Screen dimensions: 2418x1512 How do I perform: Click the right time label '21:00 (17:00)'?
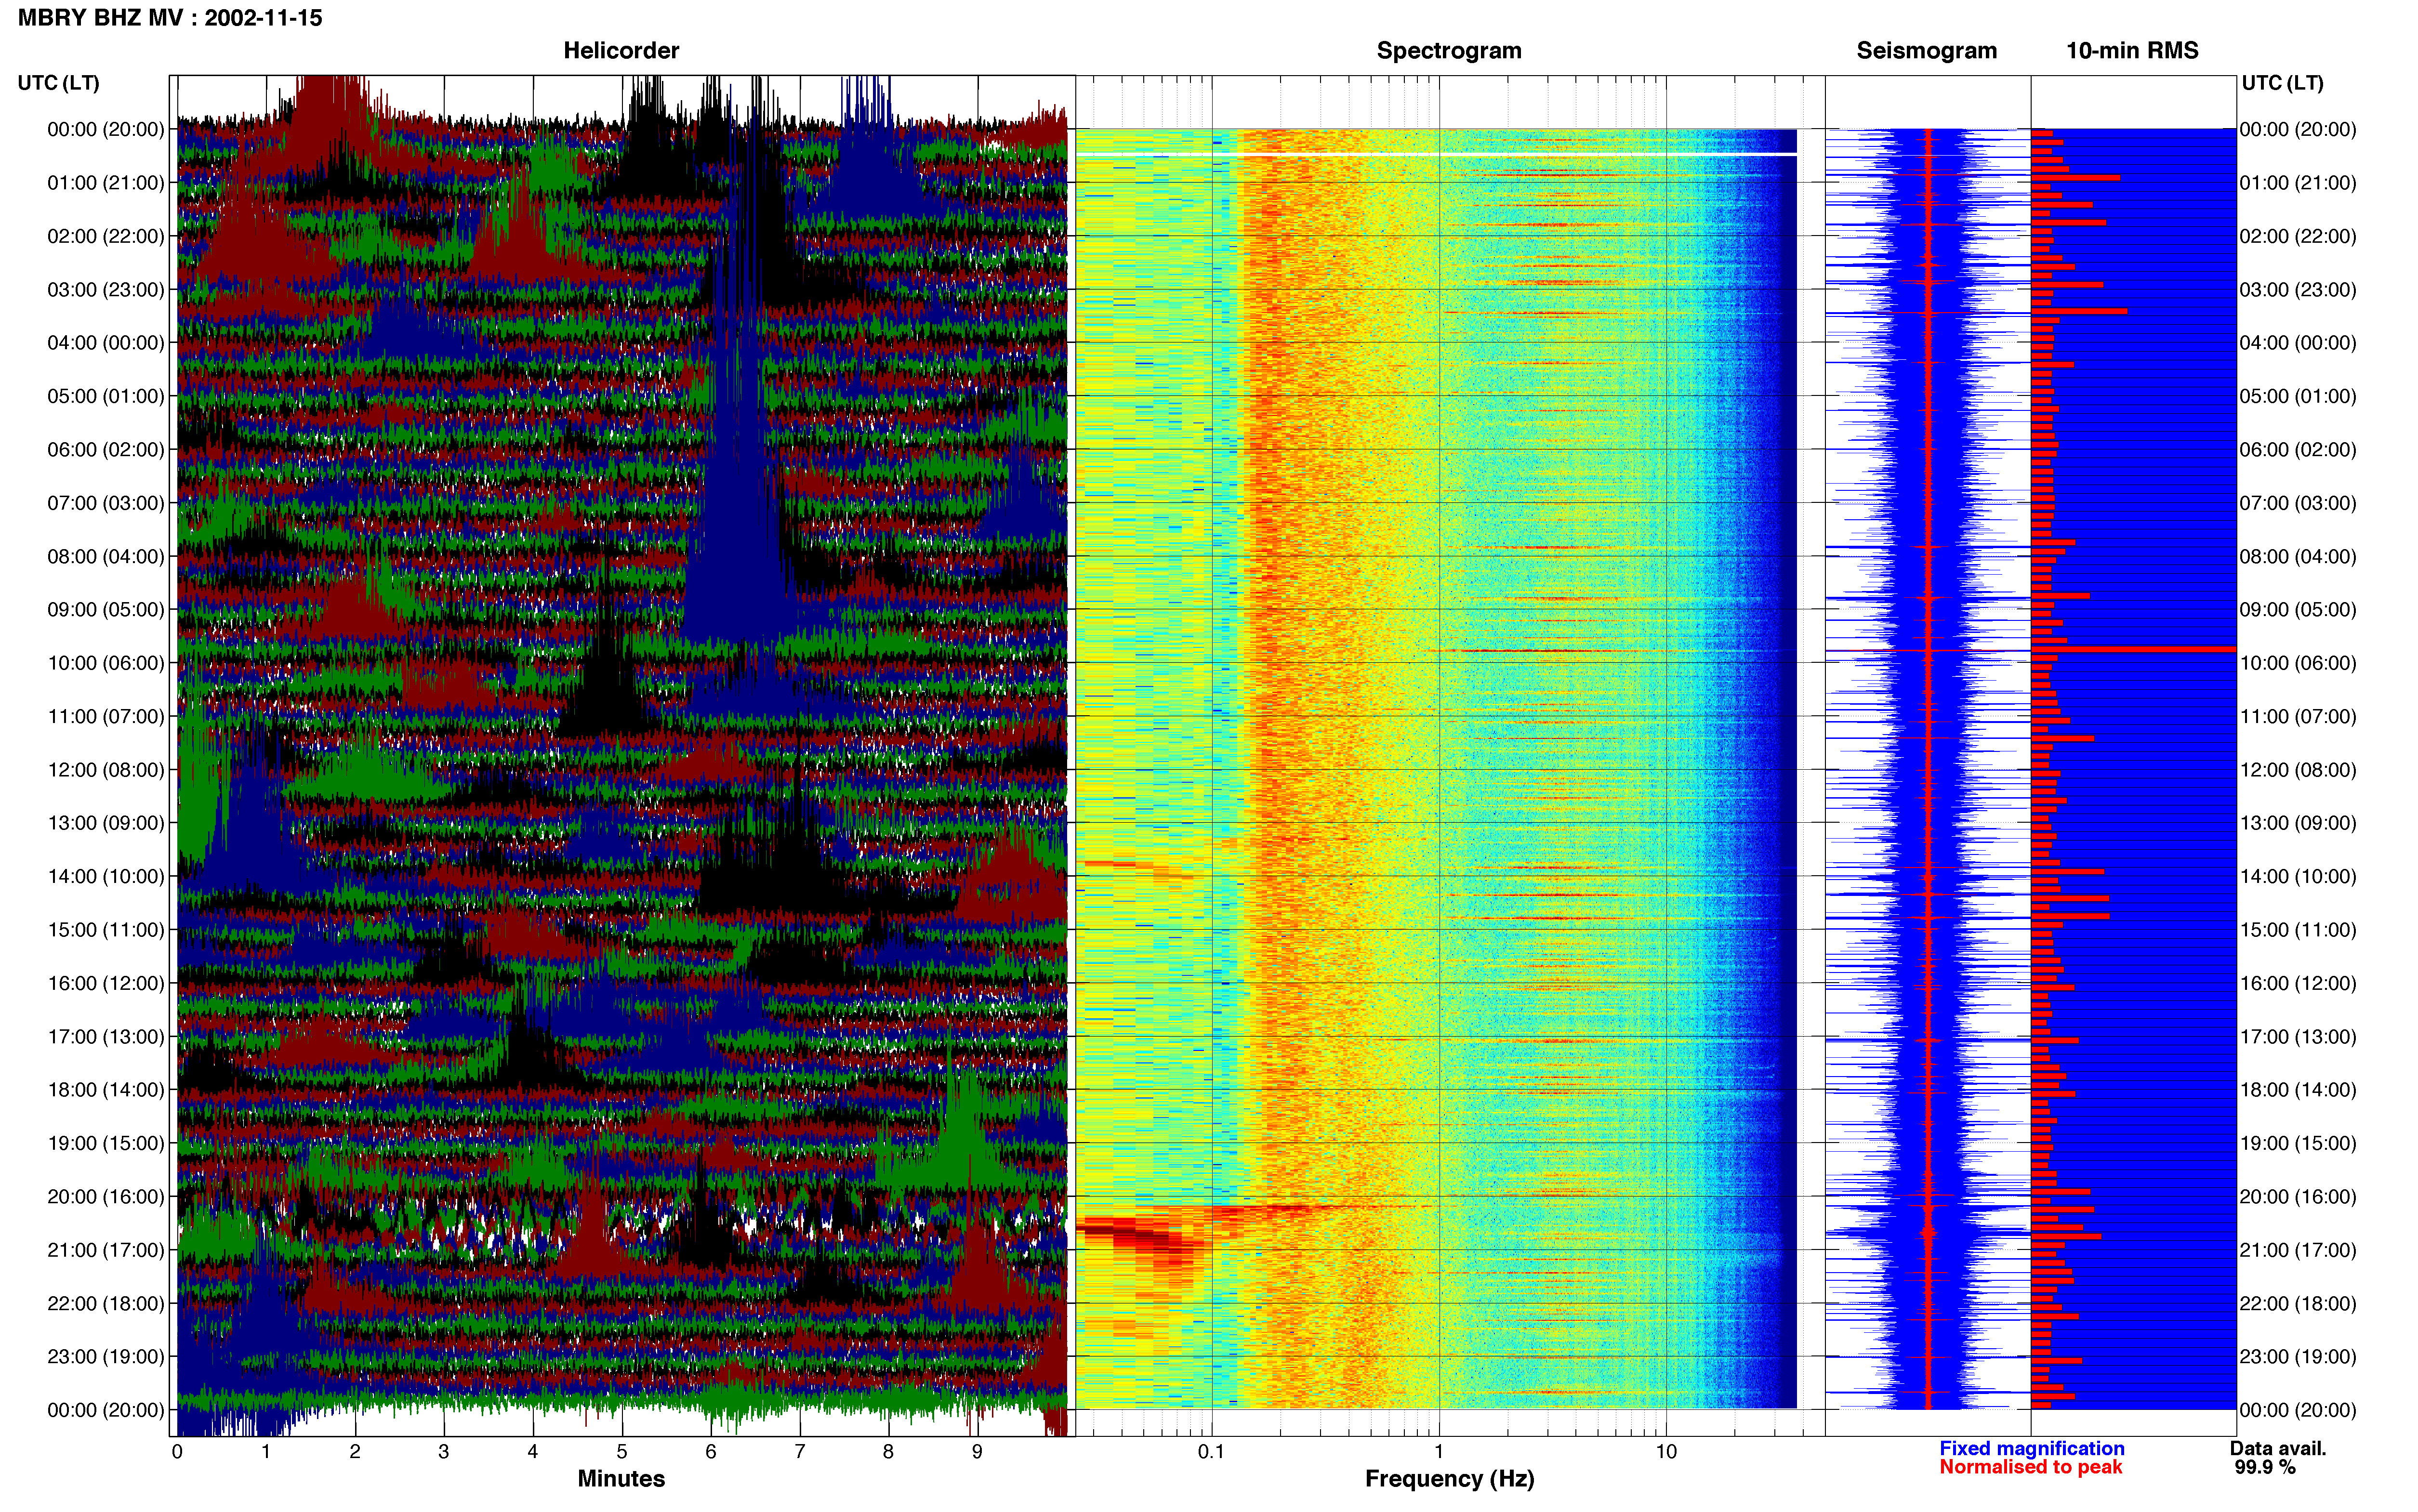click(2298, 1250)
